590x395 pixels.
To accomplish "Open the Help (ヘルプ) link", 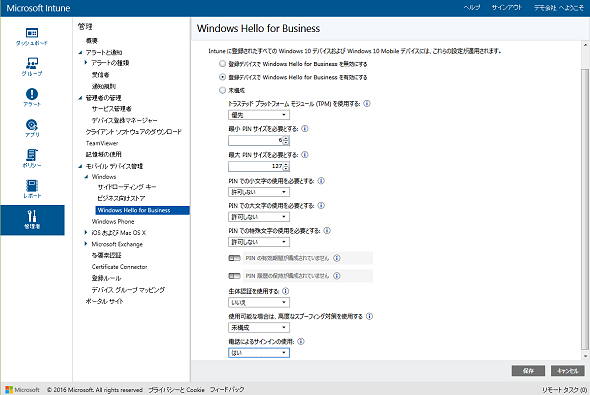I will point(472,8).
